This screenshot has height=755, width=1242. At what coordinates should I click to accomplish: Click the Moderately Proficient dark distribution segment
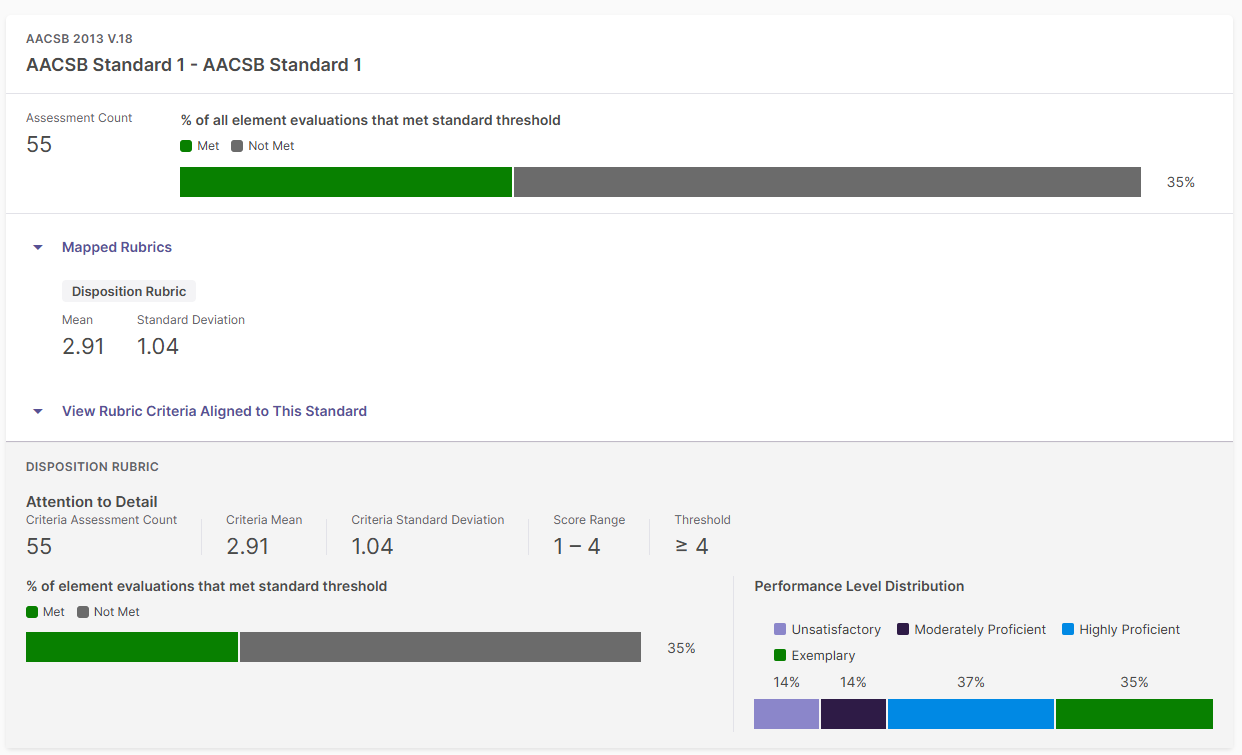point(853,714)
